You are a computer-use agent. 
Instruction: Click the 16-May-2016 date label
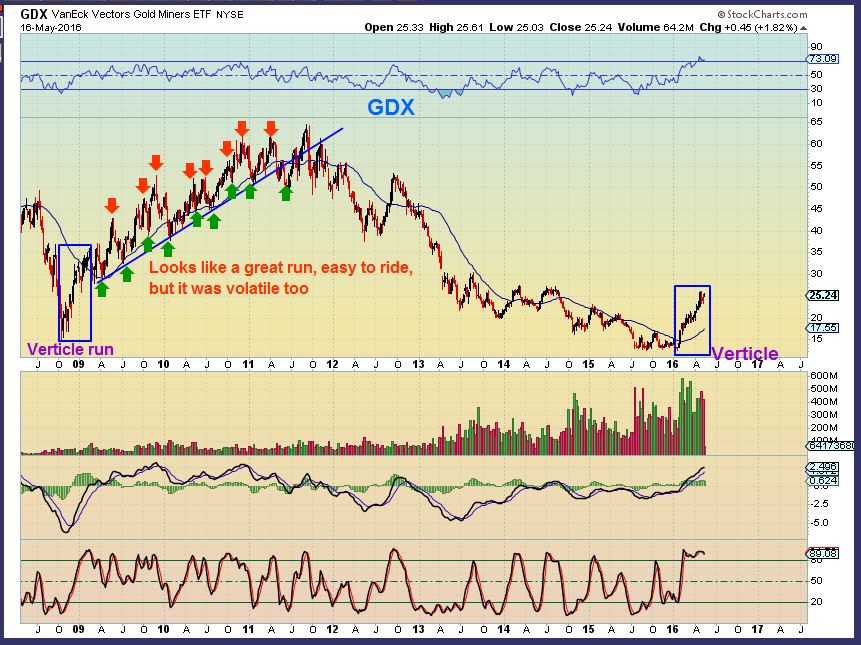click(51, 27)
